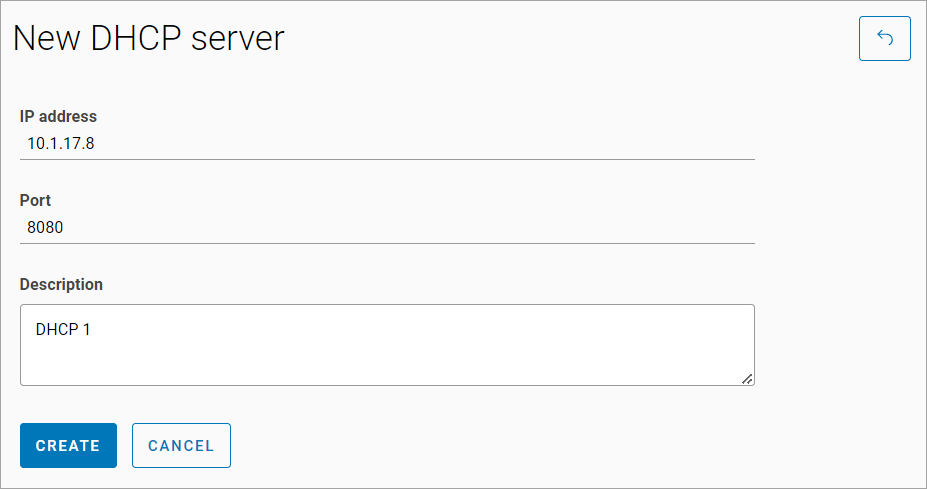Click the underline beneath the IP address value
Viewport: 927px width, 489px height.
(386, 158)
